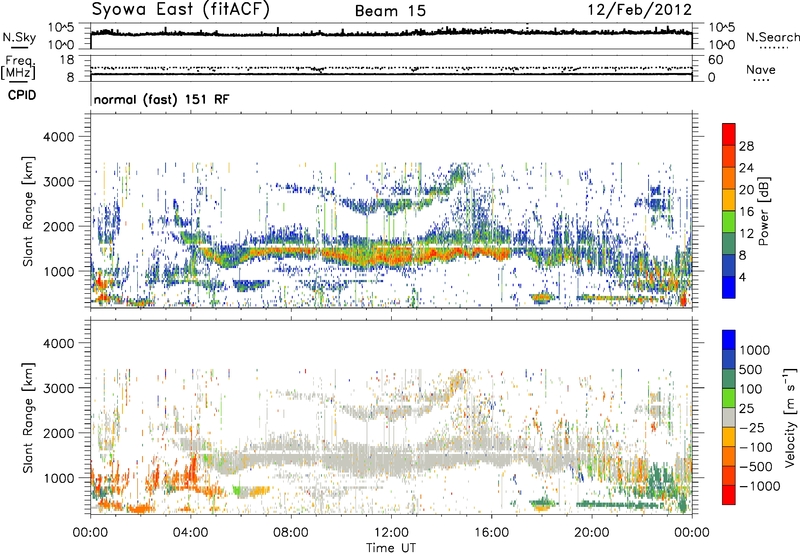Click the "CPID" row label
The image size is (800, 554).
(x=22, y=95)
